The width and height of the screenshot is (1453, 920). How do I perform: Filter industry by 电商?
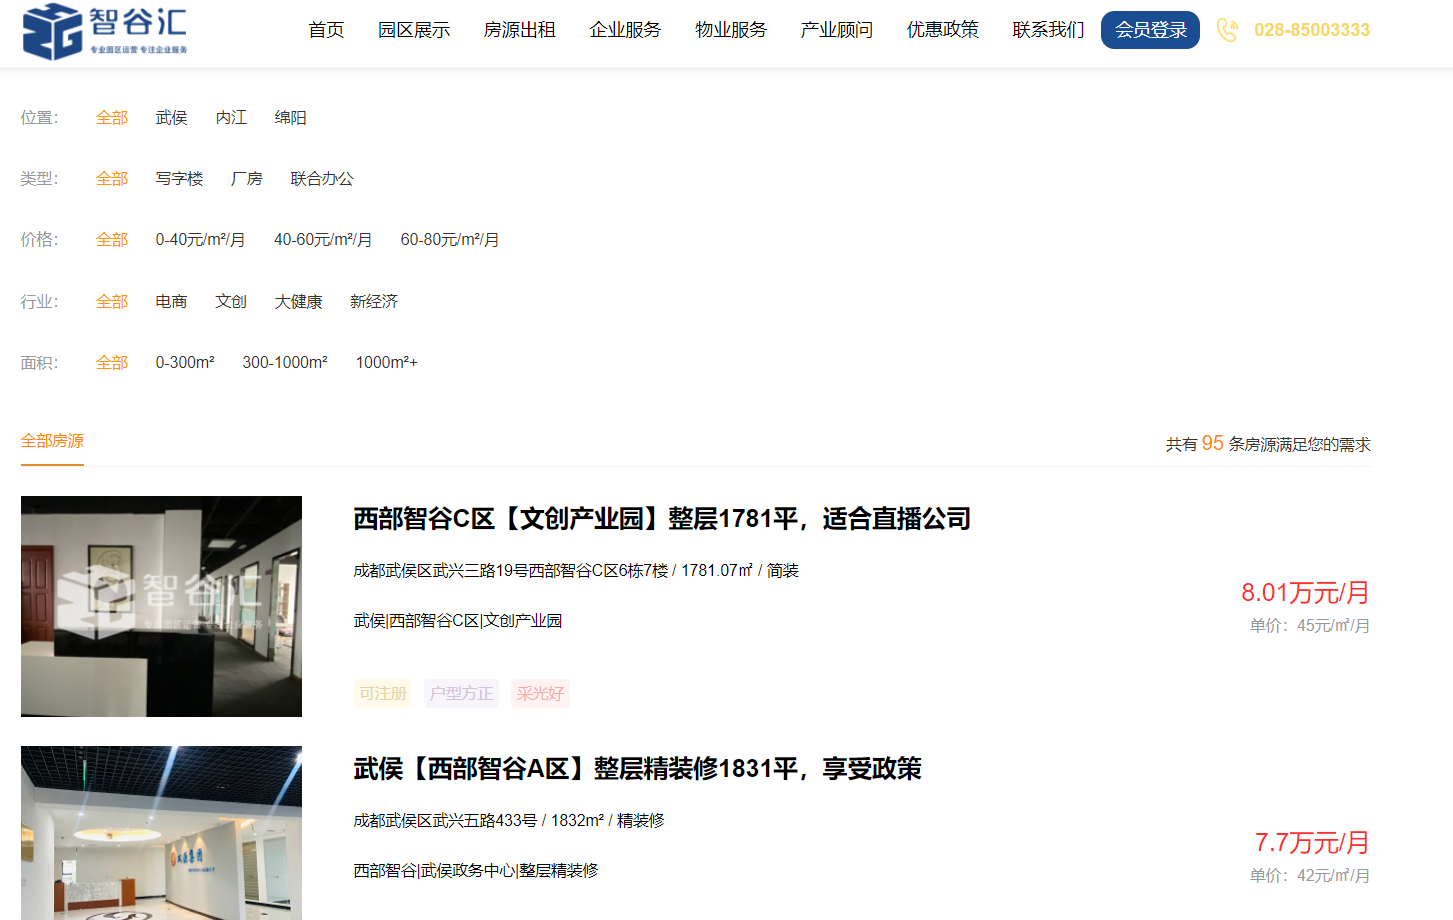point(172,301)
